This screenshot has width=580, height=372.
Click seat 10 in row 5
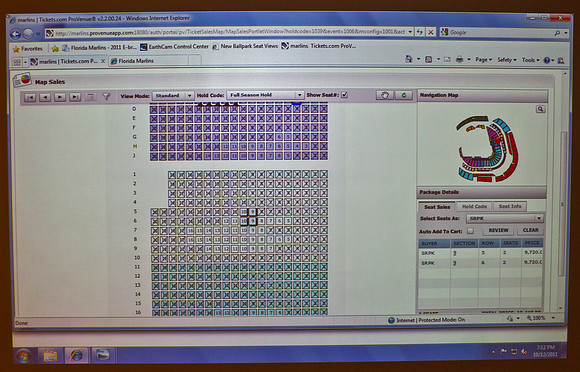pyautogui.click(x=243, y=212)
